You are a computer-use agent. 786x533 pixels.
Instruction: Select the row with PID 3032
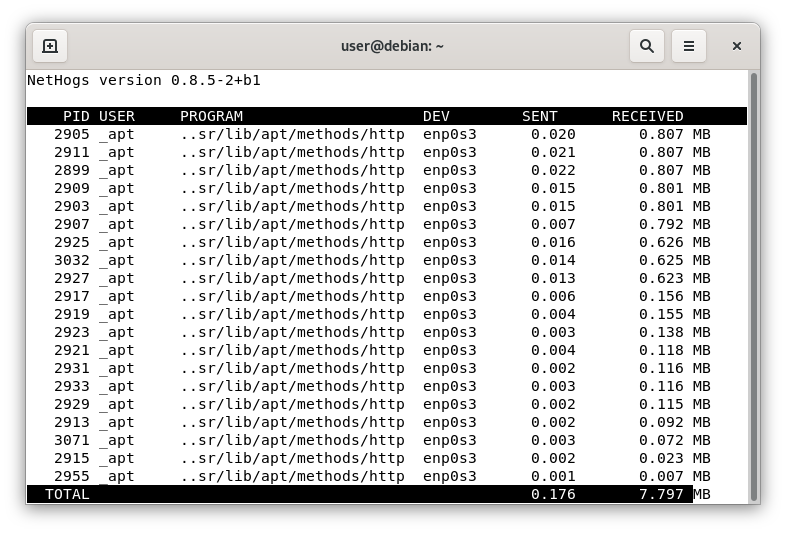pyautogui.click(x=387, y=260)
